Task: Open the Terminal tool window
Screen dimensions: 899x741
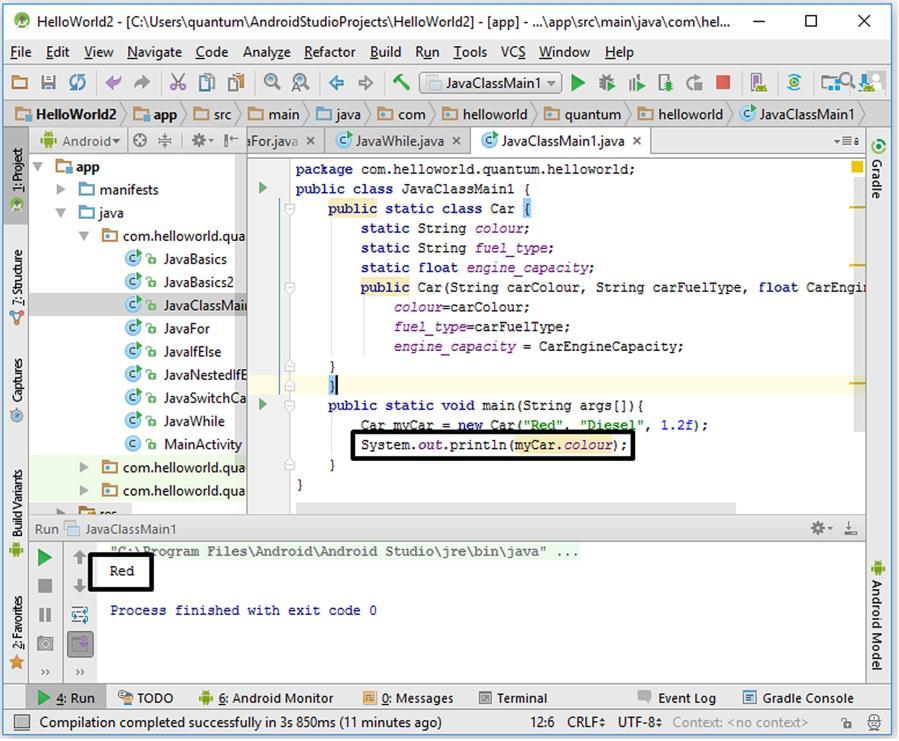Action: pos(513,698)
